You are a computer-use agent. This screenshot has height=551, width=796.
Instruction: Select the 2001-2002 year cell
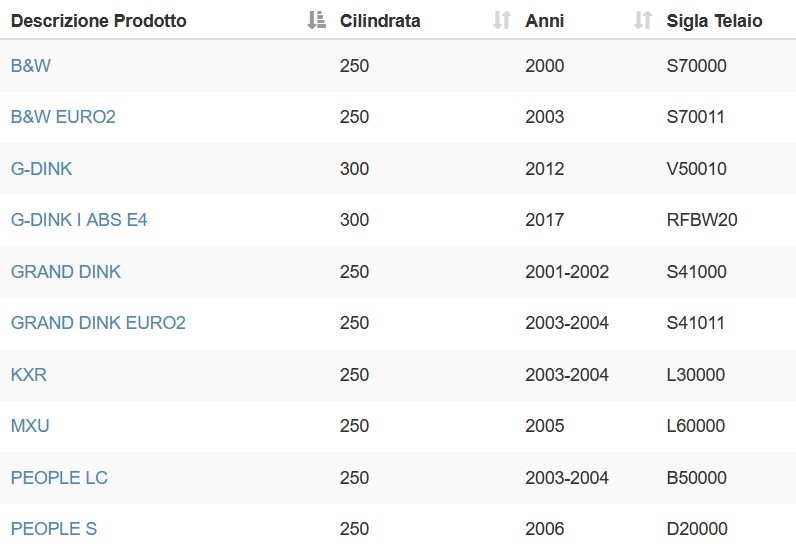(x=567, y=272)
